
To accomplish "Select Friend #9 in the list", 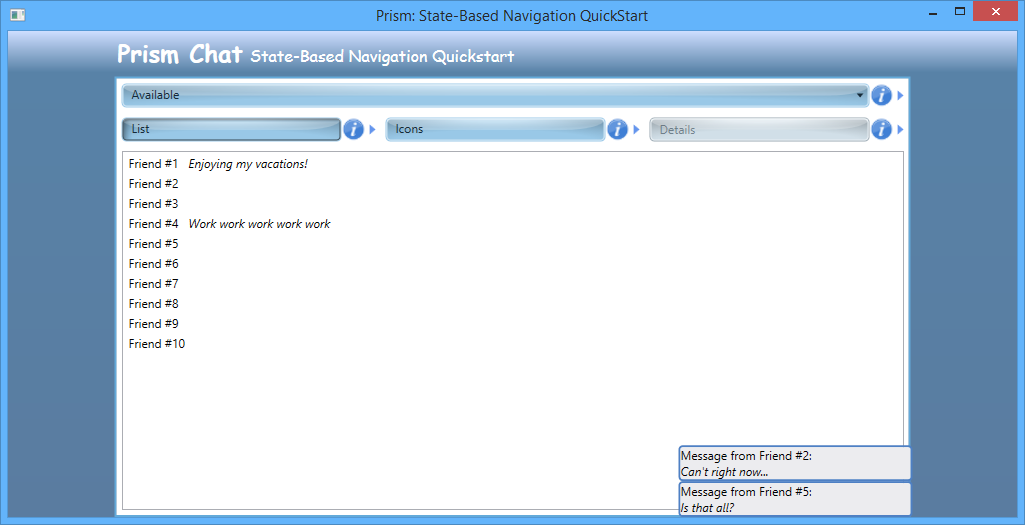I will [154, 324].
